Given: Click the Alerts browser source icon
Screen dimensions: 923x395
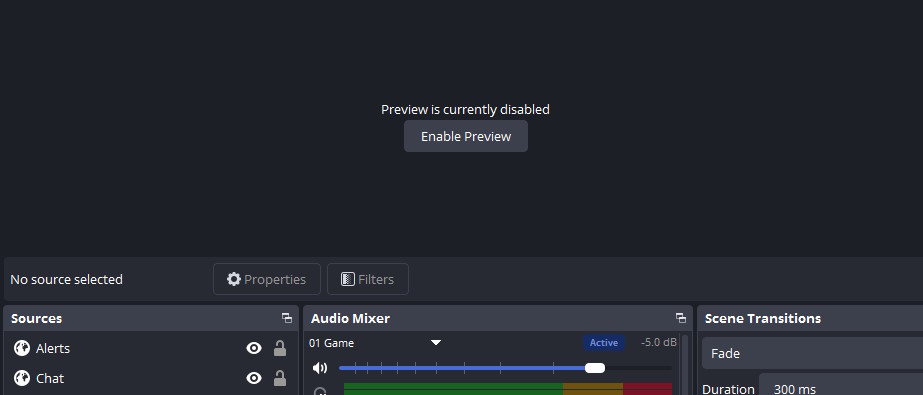Looking at the screenshot, I should tap(22, 348).
